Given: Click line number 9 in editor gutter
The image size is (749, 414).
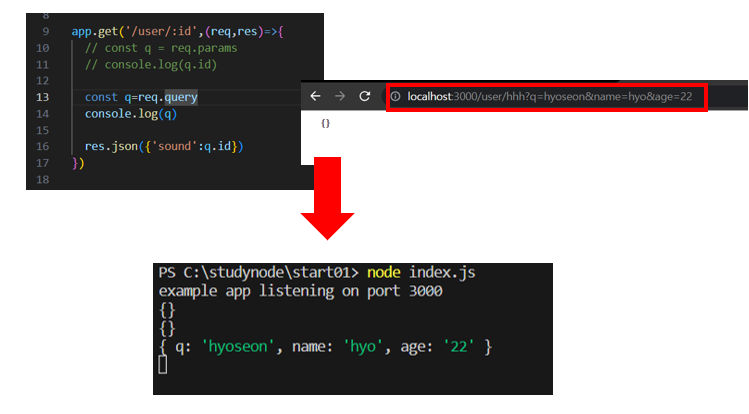Looking at the screenshot, I should (46, 32).
